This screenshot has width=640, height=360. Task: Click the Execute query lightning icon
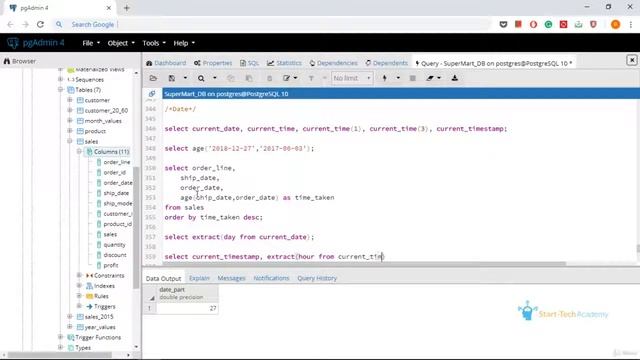coord(384,78)
